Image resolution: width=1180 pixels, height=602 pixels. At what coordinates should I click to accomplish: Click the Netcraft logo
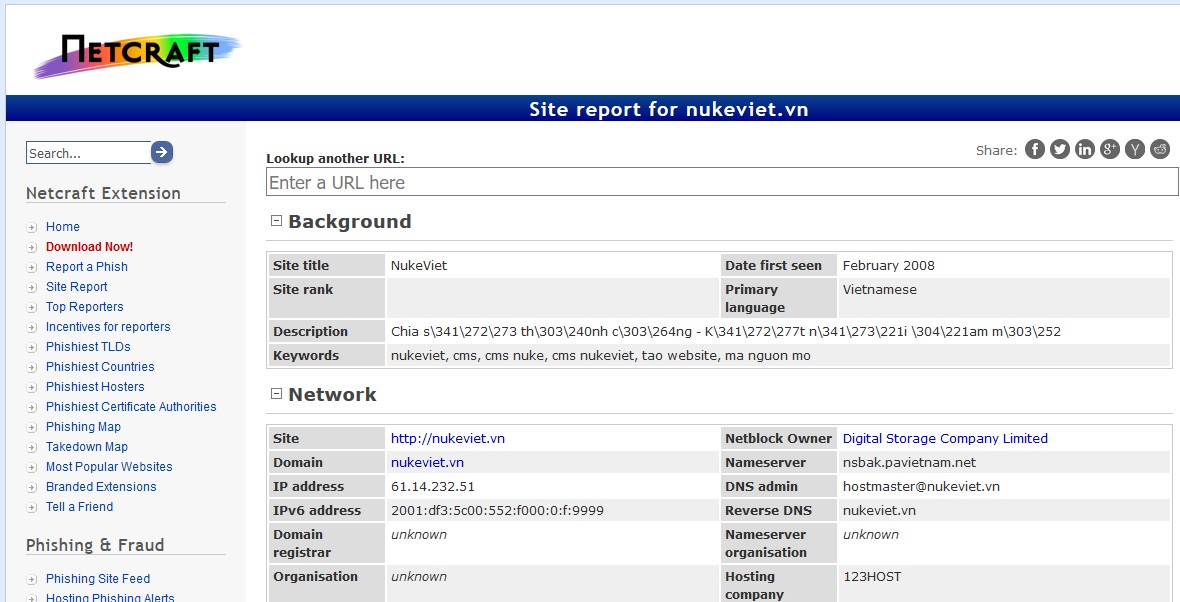137,56
